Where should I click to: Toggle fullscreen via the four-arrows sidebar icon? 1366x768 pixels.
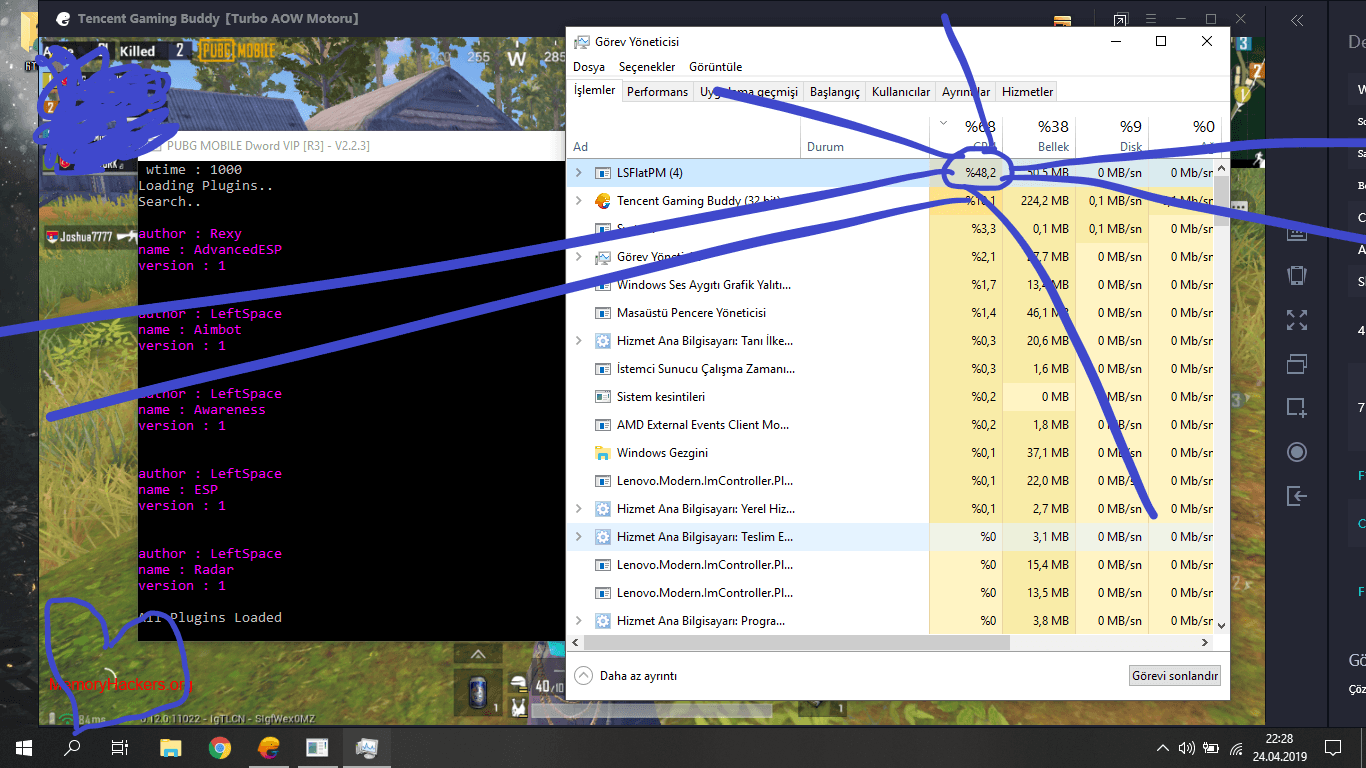click(x=1297, y=320)
